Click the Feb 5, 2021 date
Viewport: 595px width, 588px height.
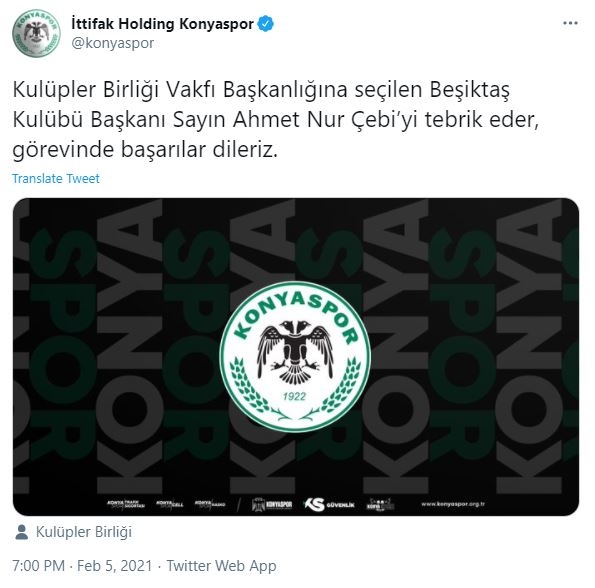(115, 566)
